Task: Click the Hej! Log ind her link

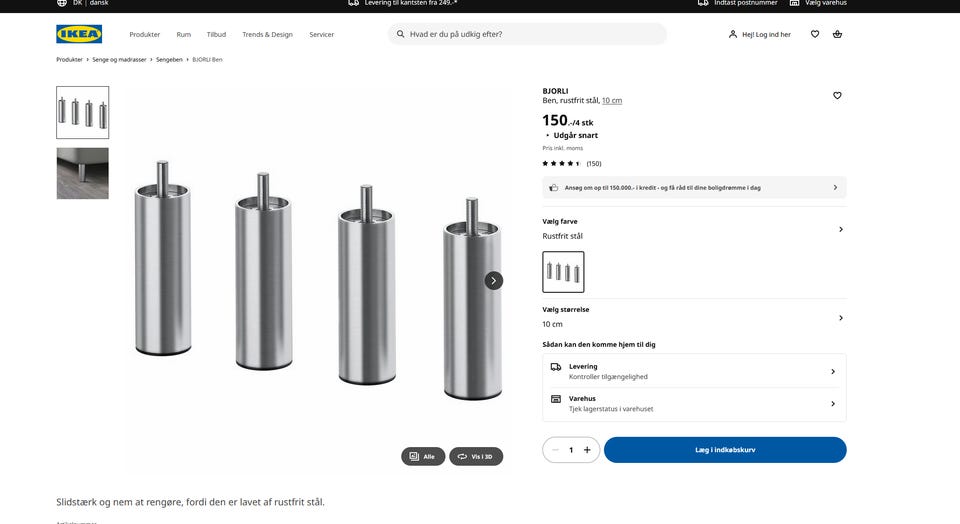Action: point(760,34)
